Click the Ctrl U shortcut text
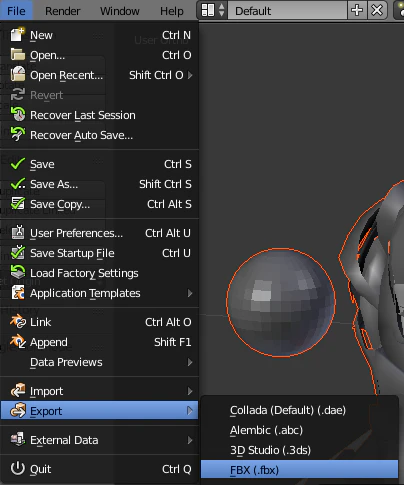The height and width of the screenshot is (485, 404). 176,253
